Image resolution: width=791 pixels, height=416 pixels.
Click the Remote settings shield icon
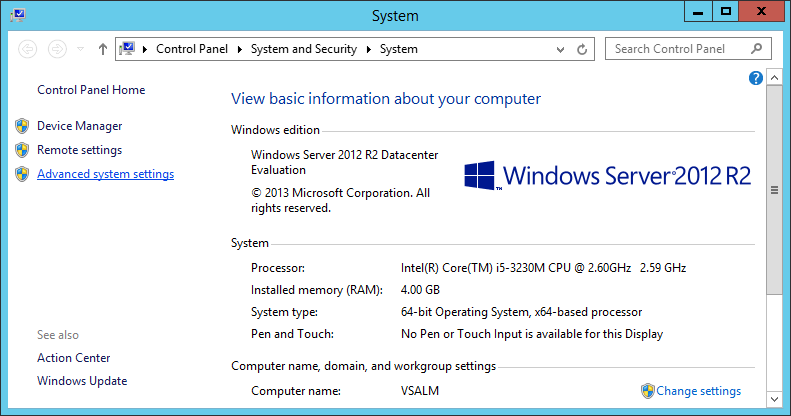[22, 150]
